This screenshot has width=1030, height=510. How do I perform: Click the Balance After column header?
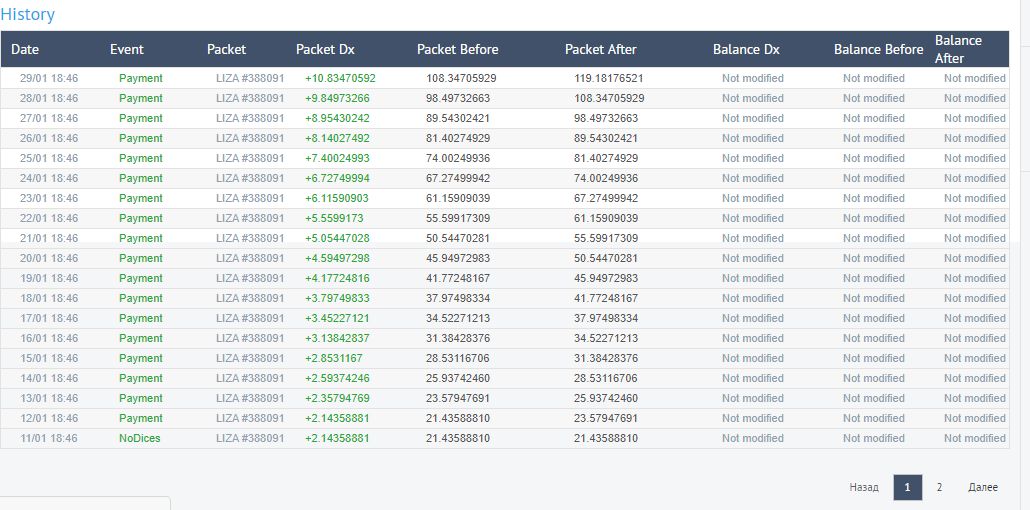click(959, 49)
